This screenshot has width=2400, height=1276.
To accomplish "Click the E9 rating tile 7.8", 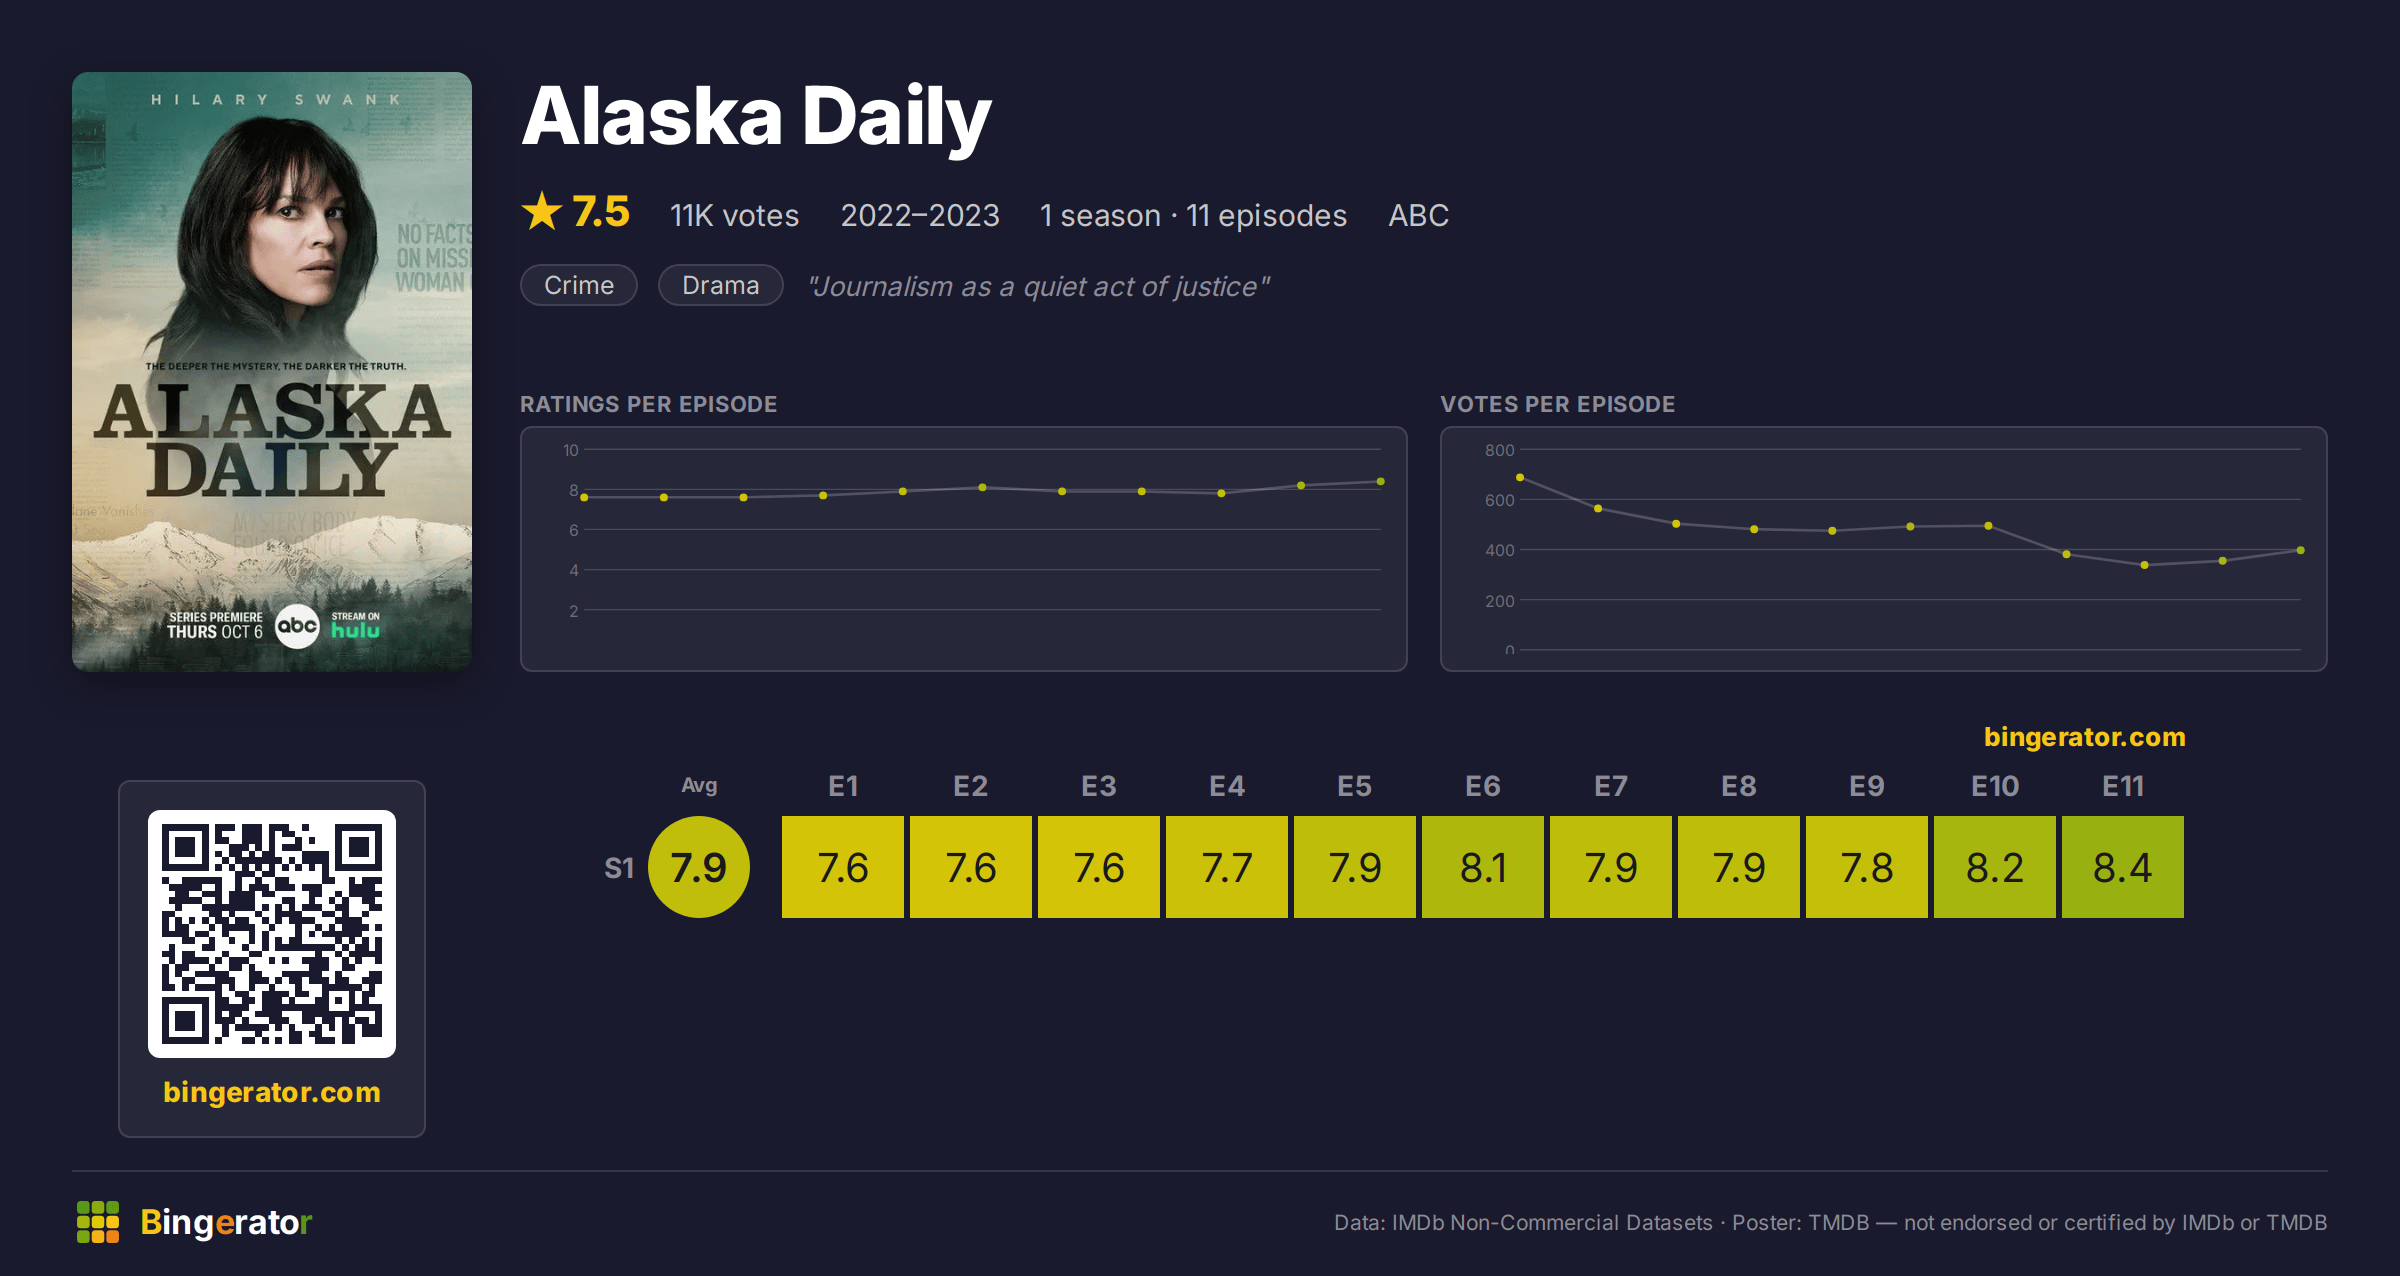I will tap(1867, 867).
